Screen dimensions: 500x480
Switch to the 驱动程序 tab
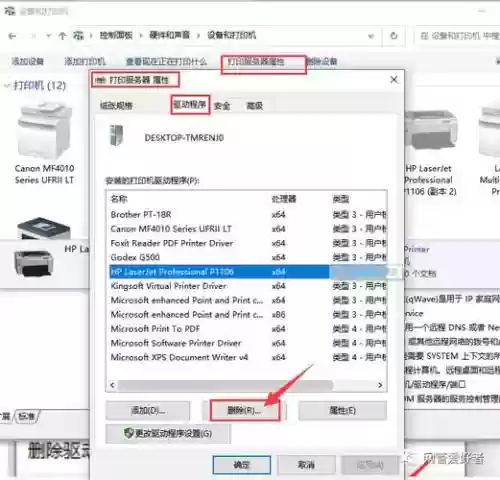coord(190,105)
